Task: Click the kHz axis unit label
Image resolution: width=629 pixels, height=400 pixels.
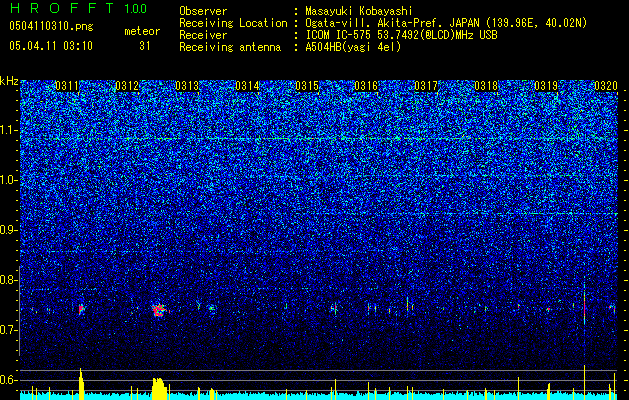Action: point(9,81)
